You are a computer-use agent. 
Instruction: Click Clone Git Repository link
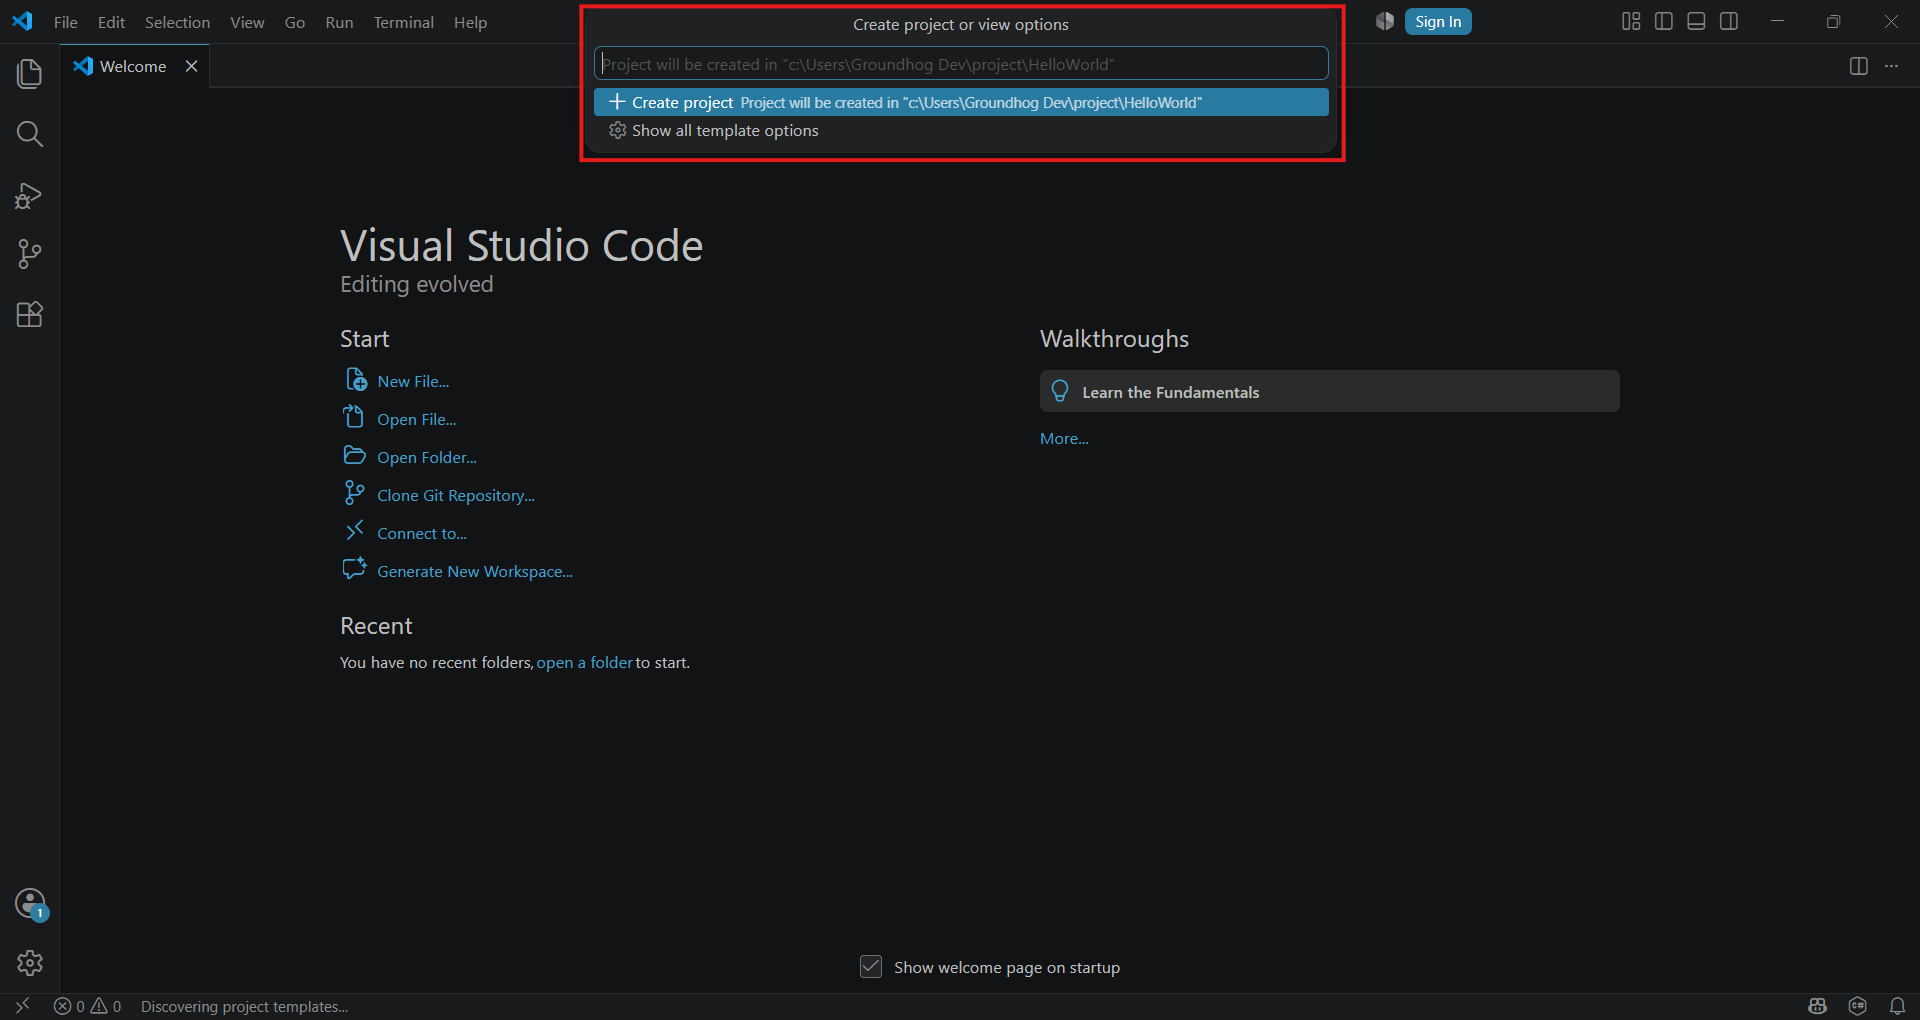[456, 495]
